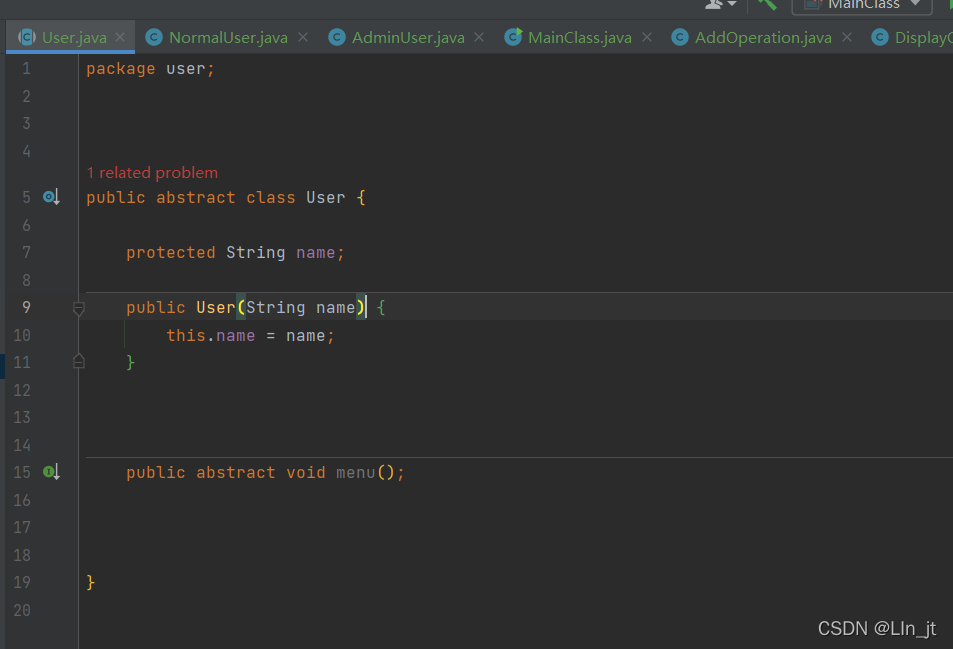Open the AdminUser.java tab
This screenshot has width=953, height=649.
click(x=408, y=38)
